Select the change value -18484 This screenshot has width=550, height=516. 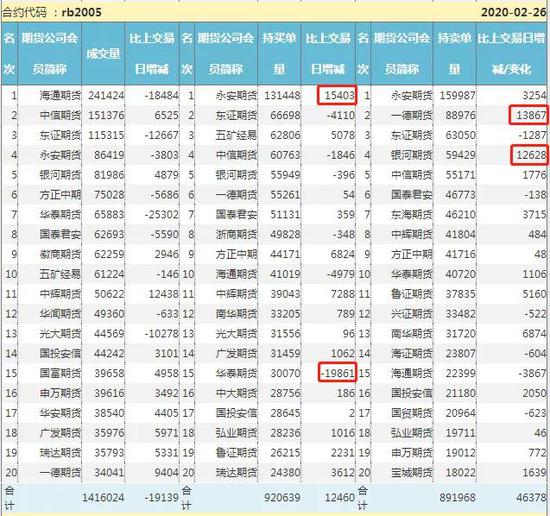click(161, 95)
